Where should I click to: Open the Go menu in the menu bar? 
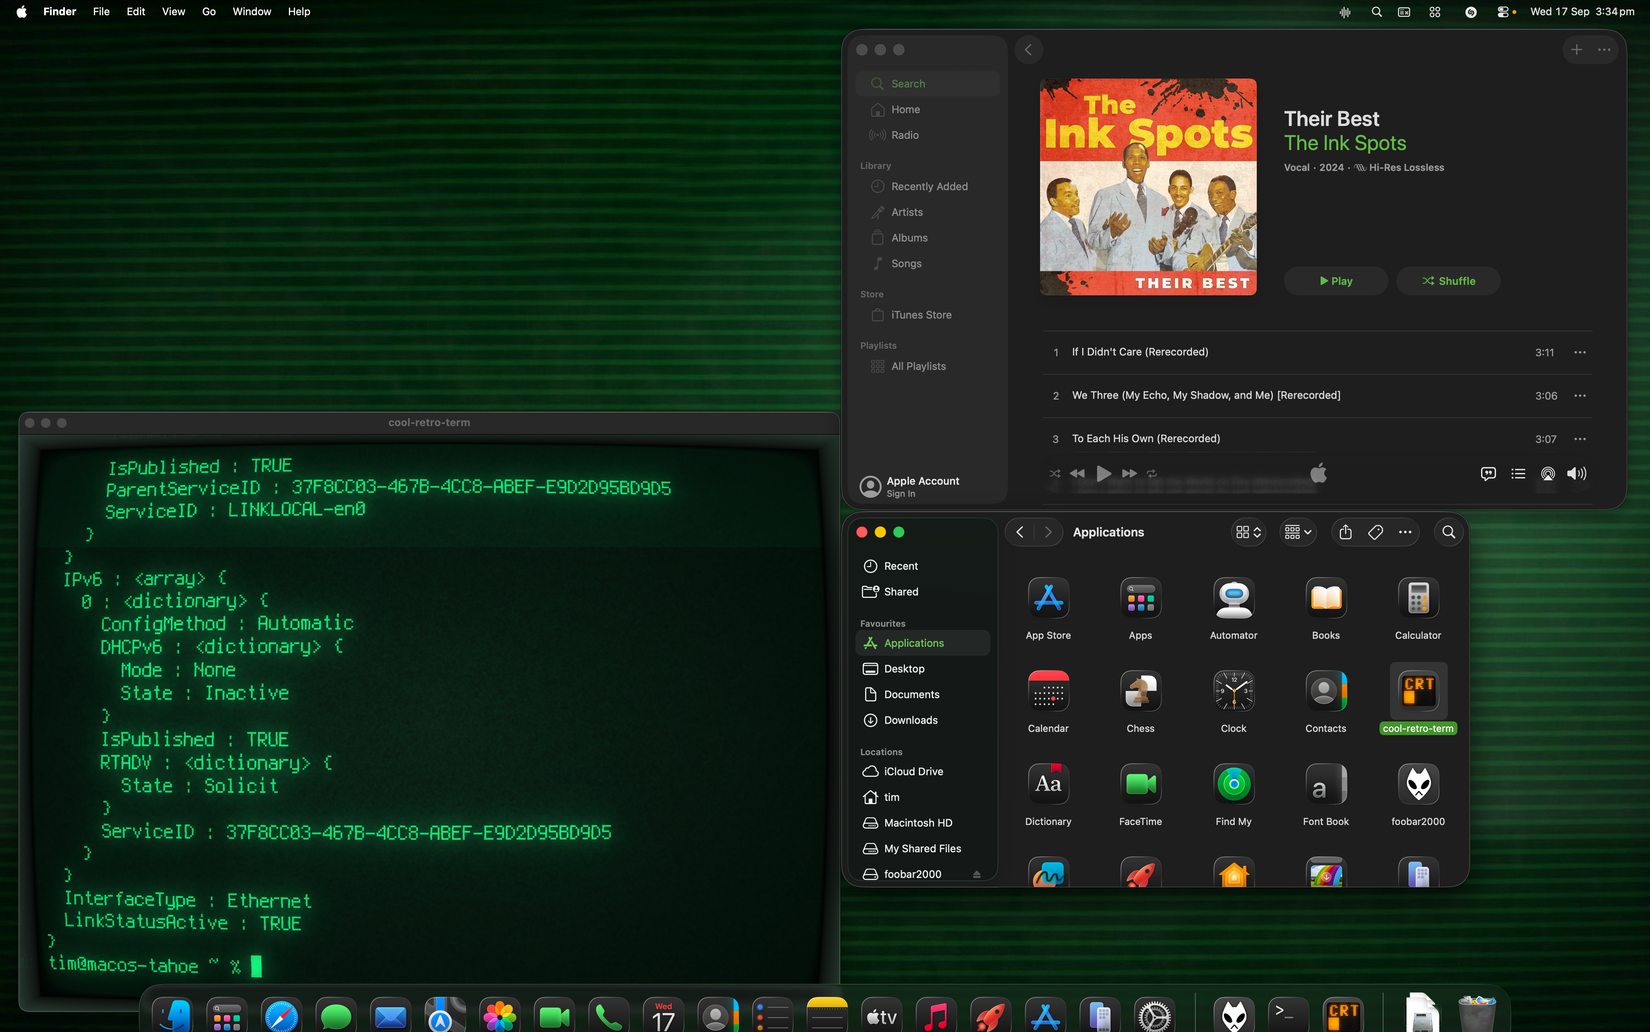click(208, 11)
